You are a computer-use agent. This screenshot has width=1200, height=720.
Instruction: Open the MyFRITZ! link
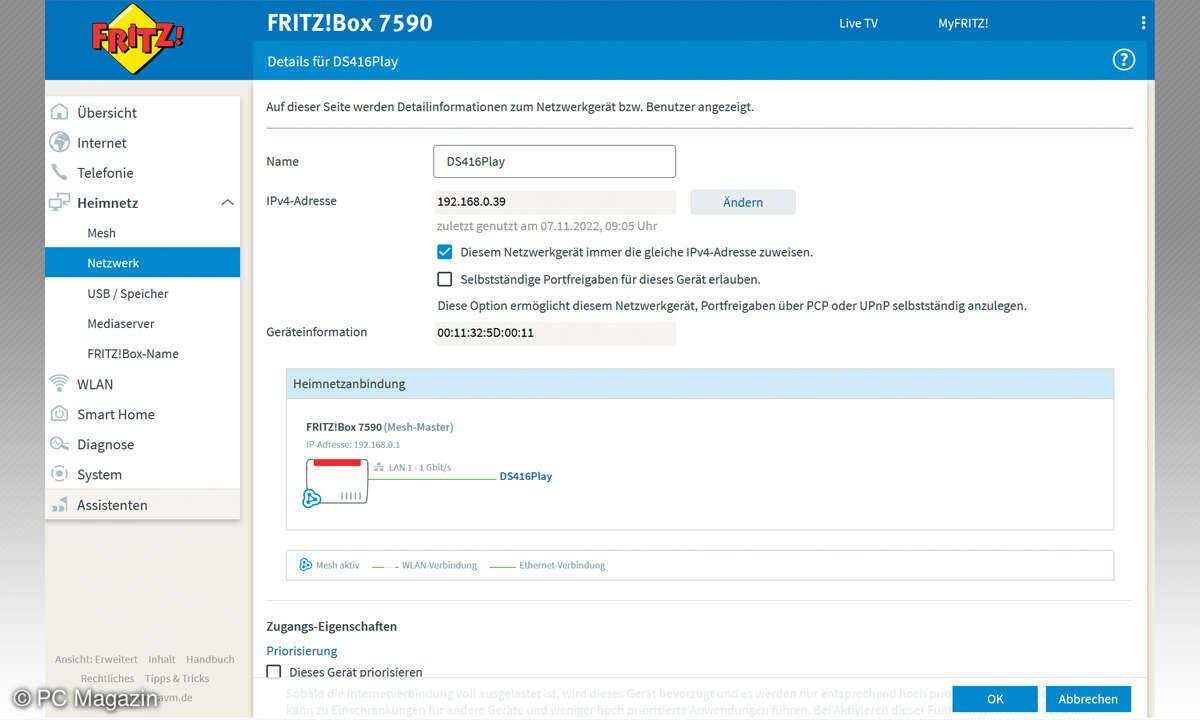coord(963,23)
